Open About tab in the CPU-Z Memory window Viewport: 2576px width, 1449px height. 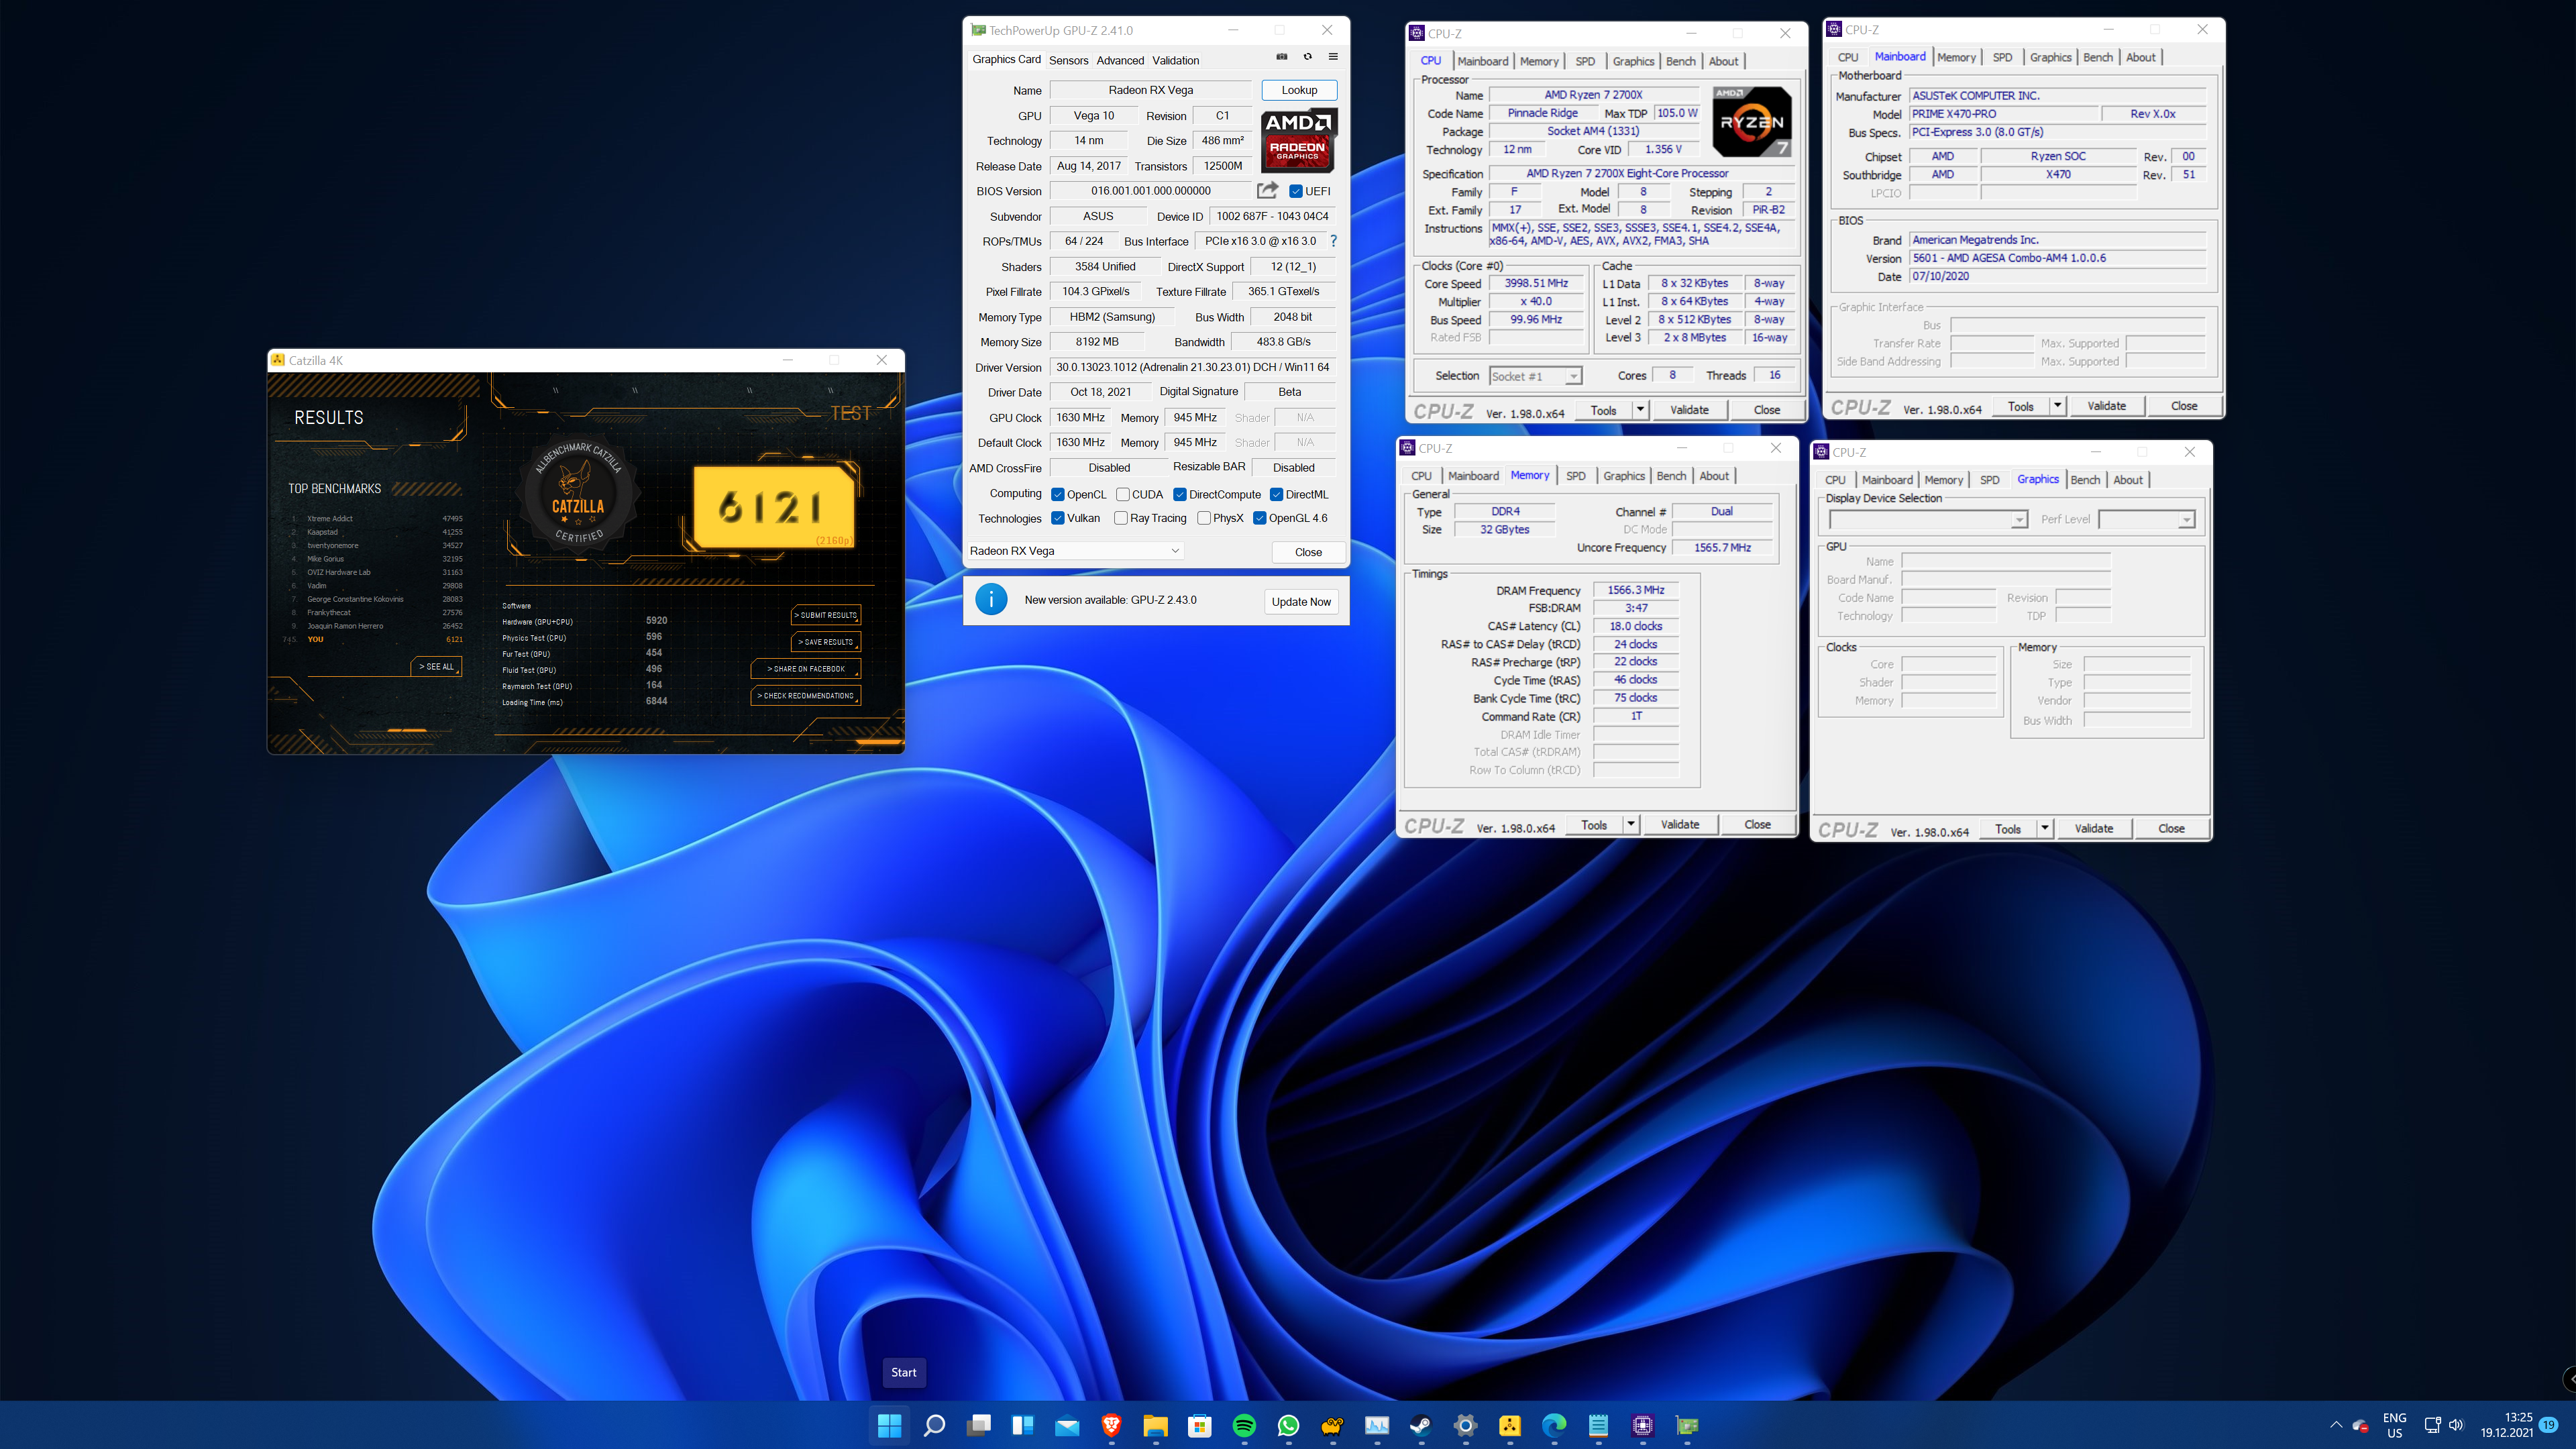click(x=1714, y=476)
